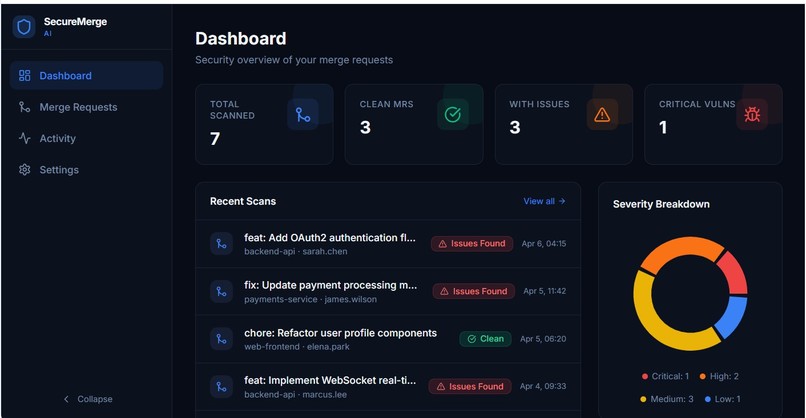Click the Severity Breakdown heading

click(x=661, y=204)
